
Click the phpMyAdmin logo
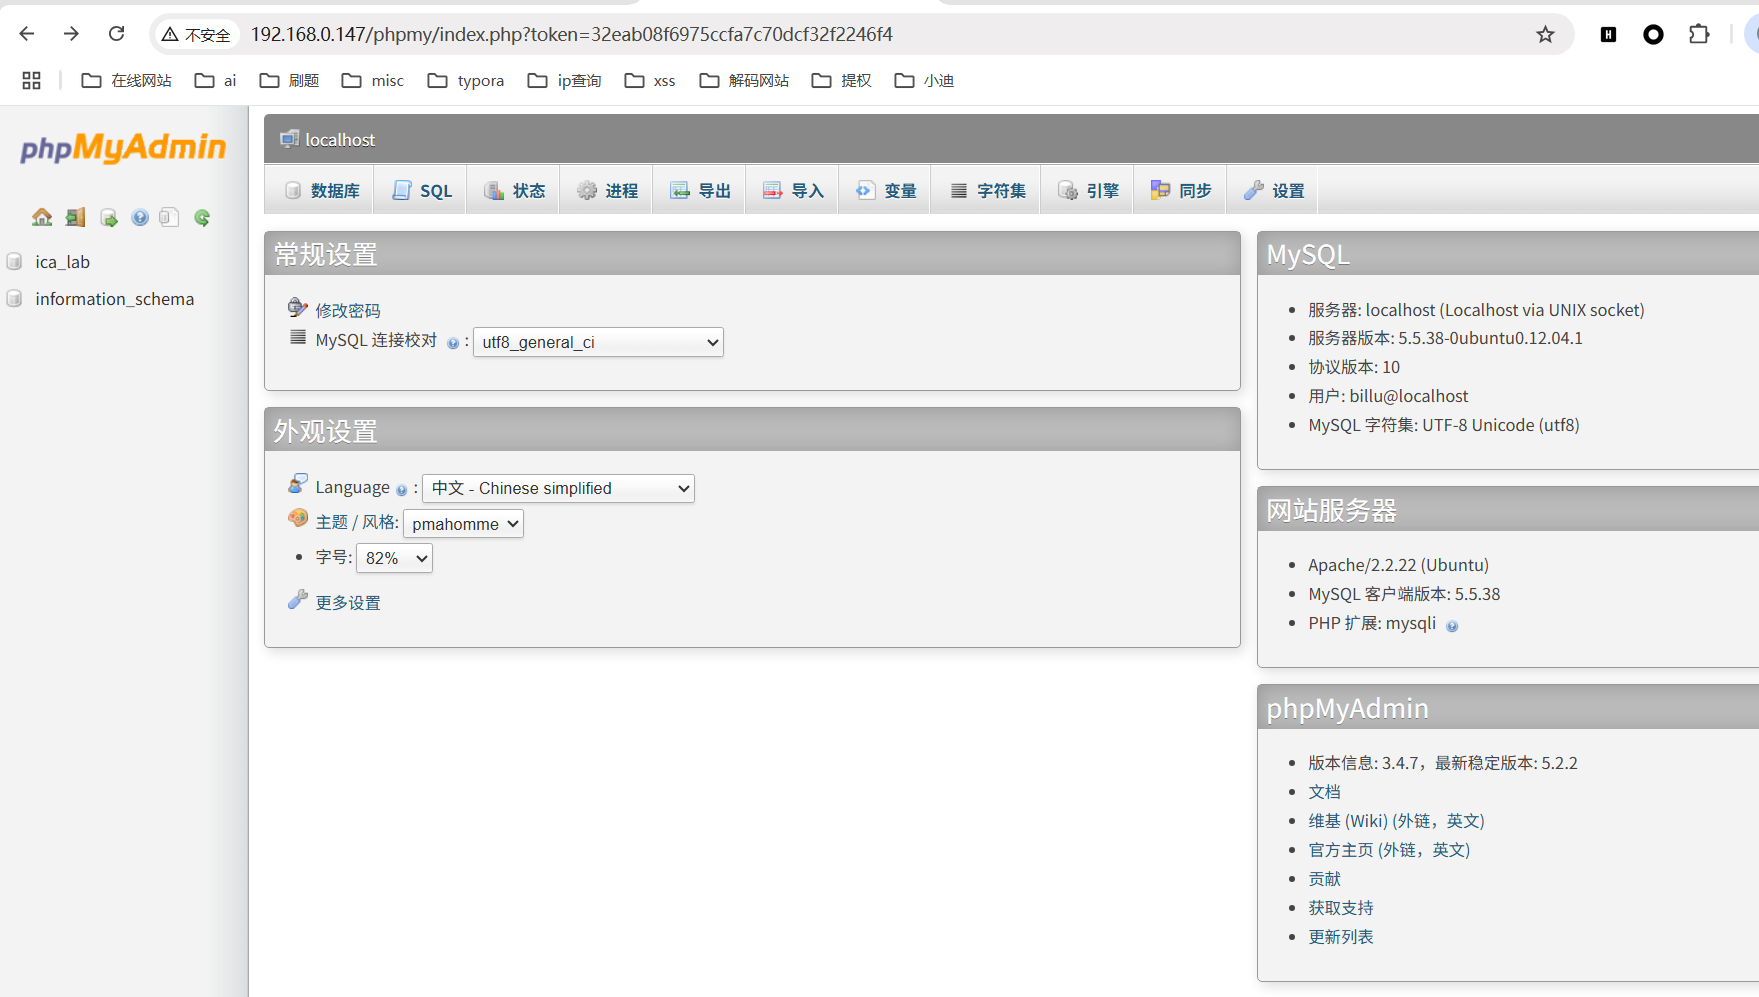123,148
